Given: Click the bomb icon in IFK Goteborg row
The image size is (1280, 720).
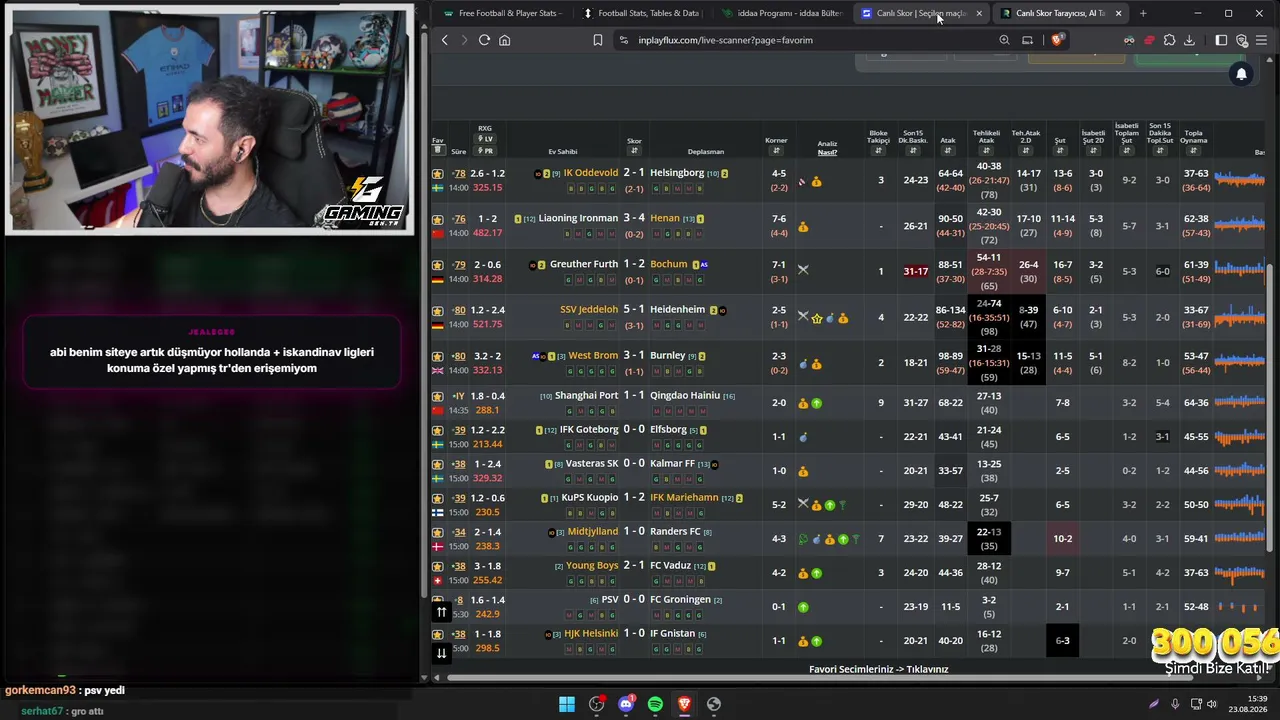Looking at the screenshot, I should 804,437.
